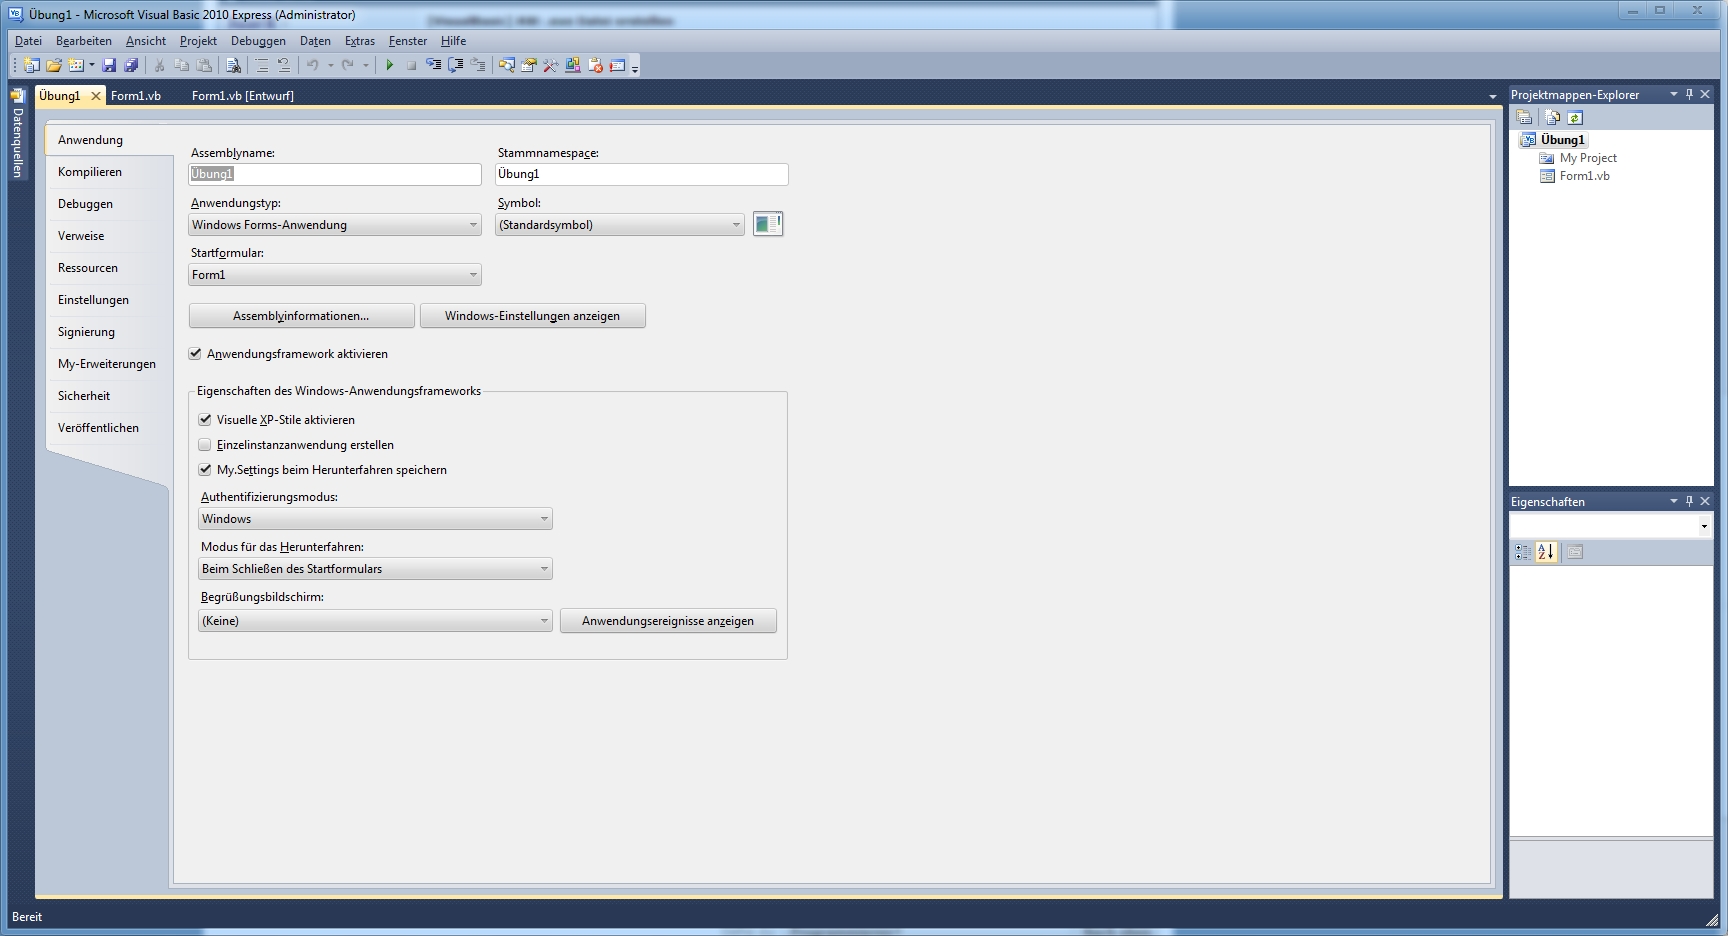Click the Step Over toolbar icon

(x=456, y=65)
